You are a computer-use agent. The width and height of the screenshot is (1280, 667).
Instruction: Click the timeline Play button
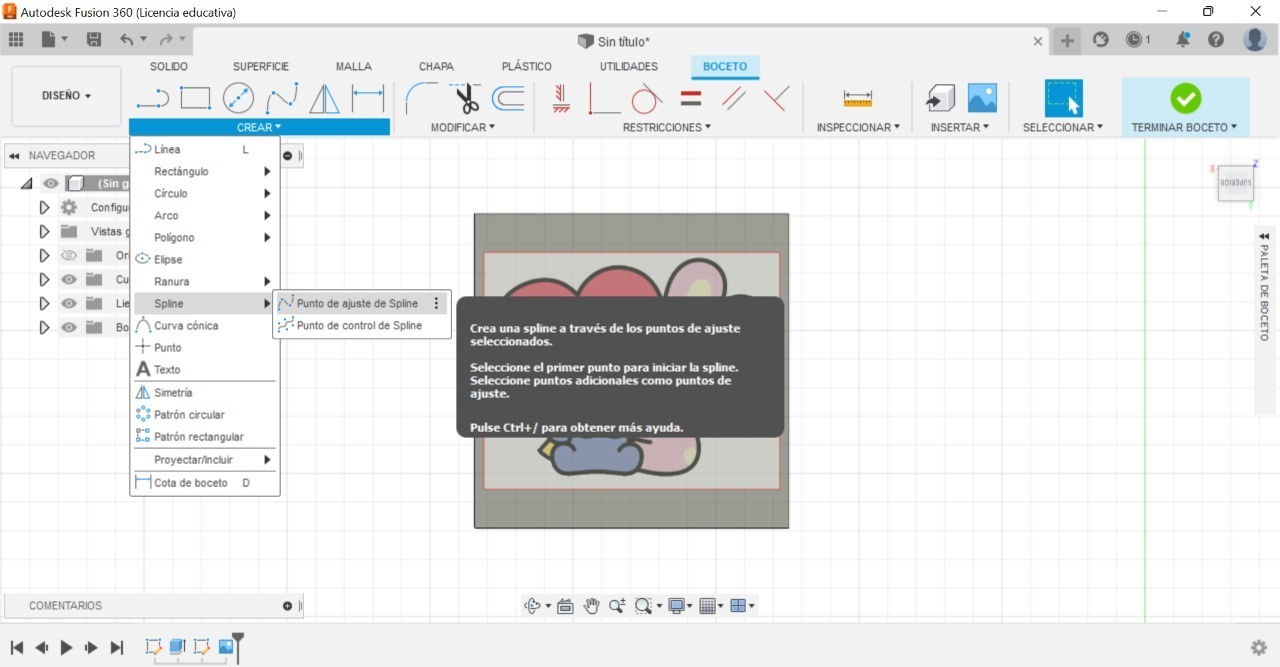pos(66,647)
